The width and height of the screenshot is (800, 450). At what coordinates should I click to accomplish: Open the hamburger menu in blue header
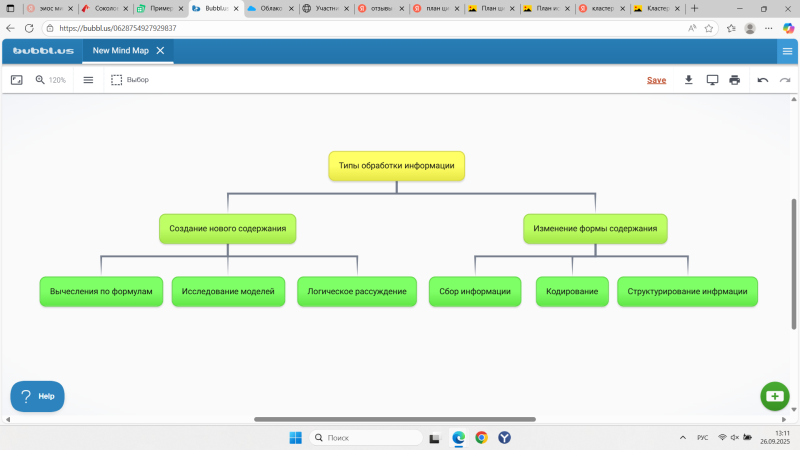(x=787, y=51)
